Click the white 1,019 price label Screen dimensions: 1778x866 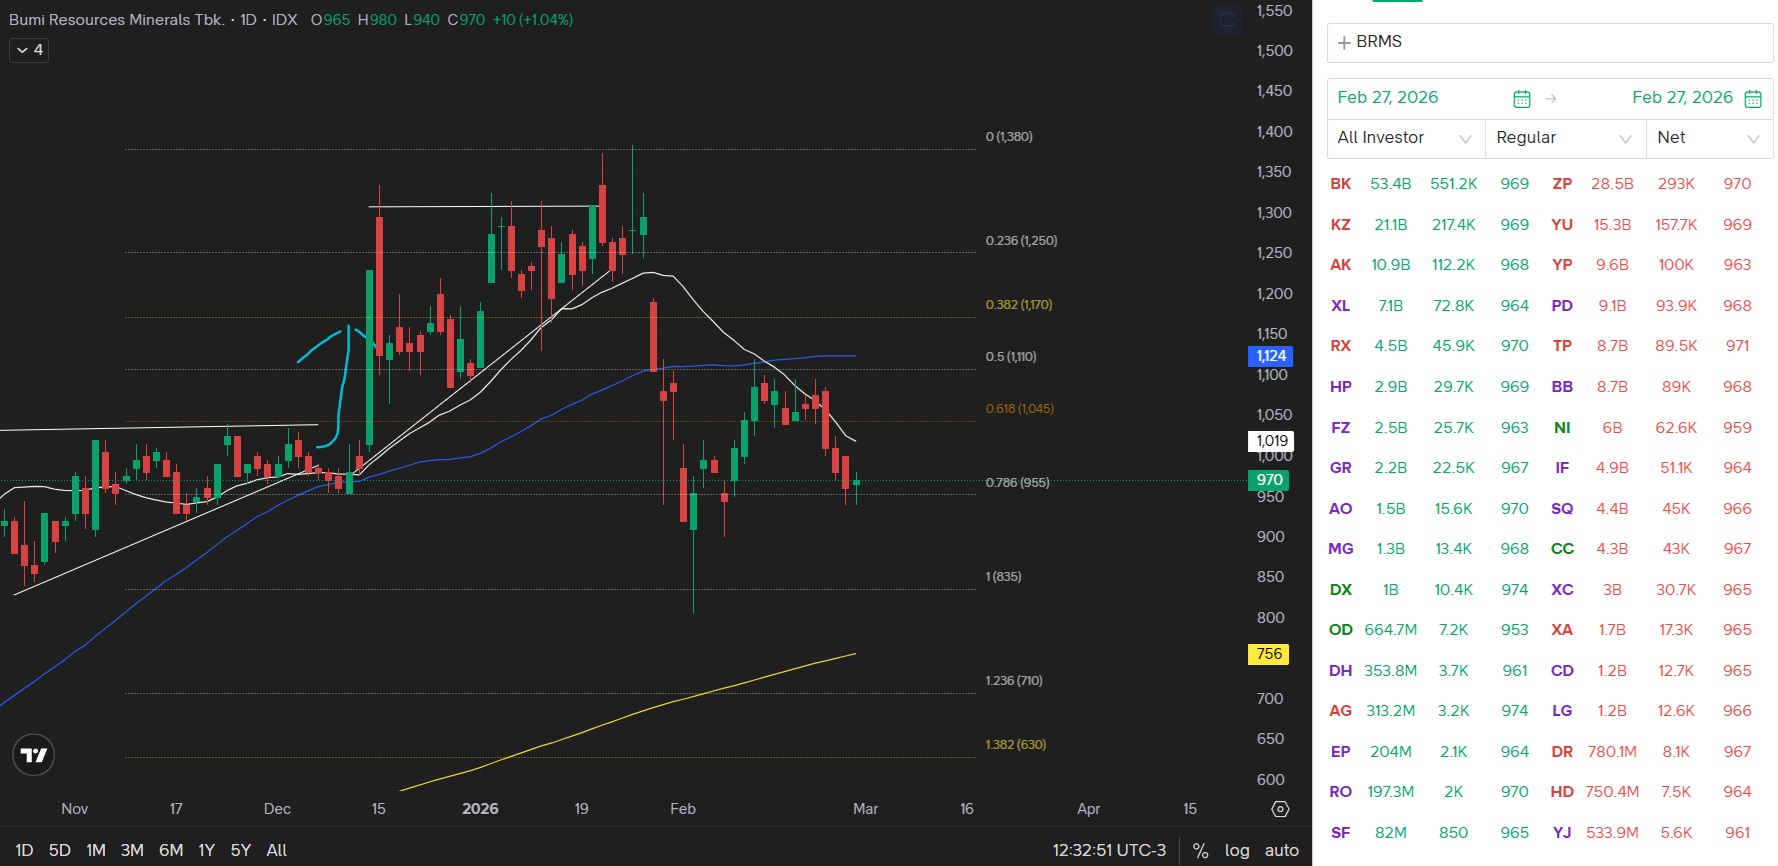click(x=1271, y=441)
